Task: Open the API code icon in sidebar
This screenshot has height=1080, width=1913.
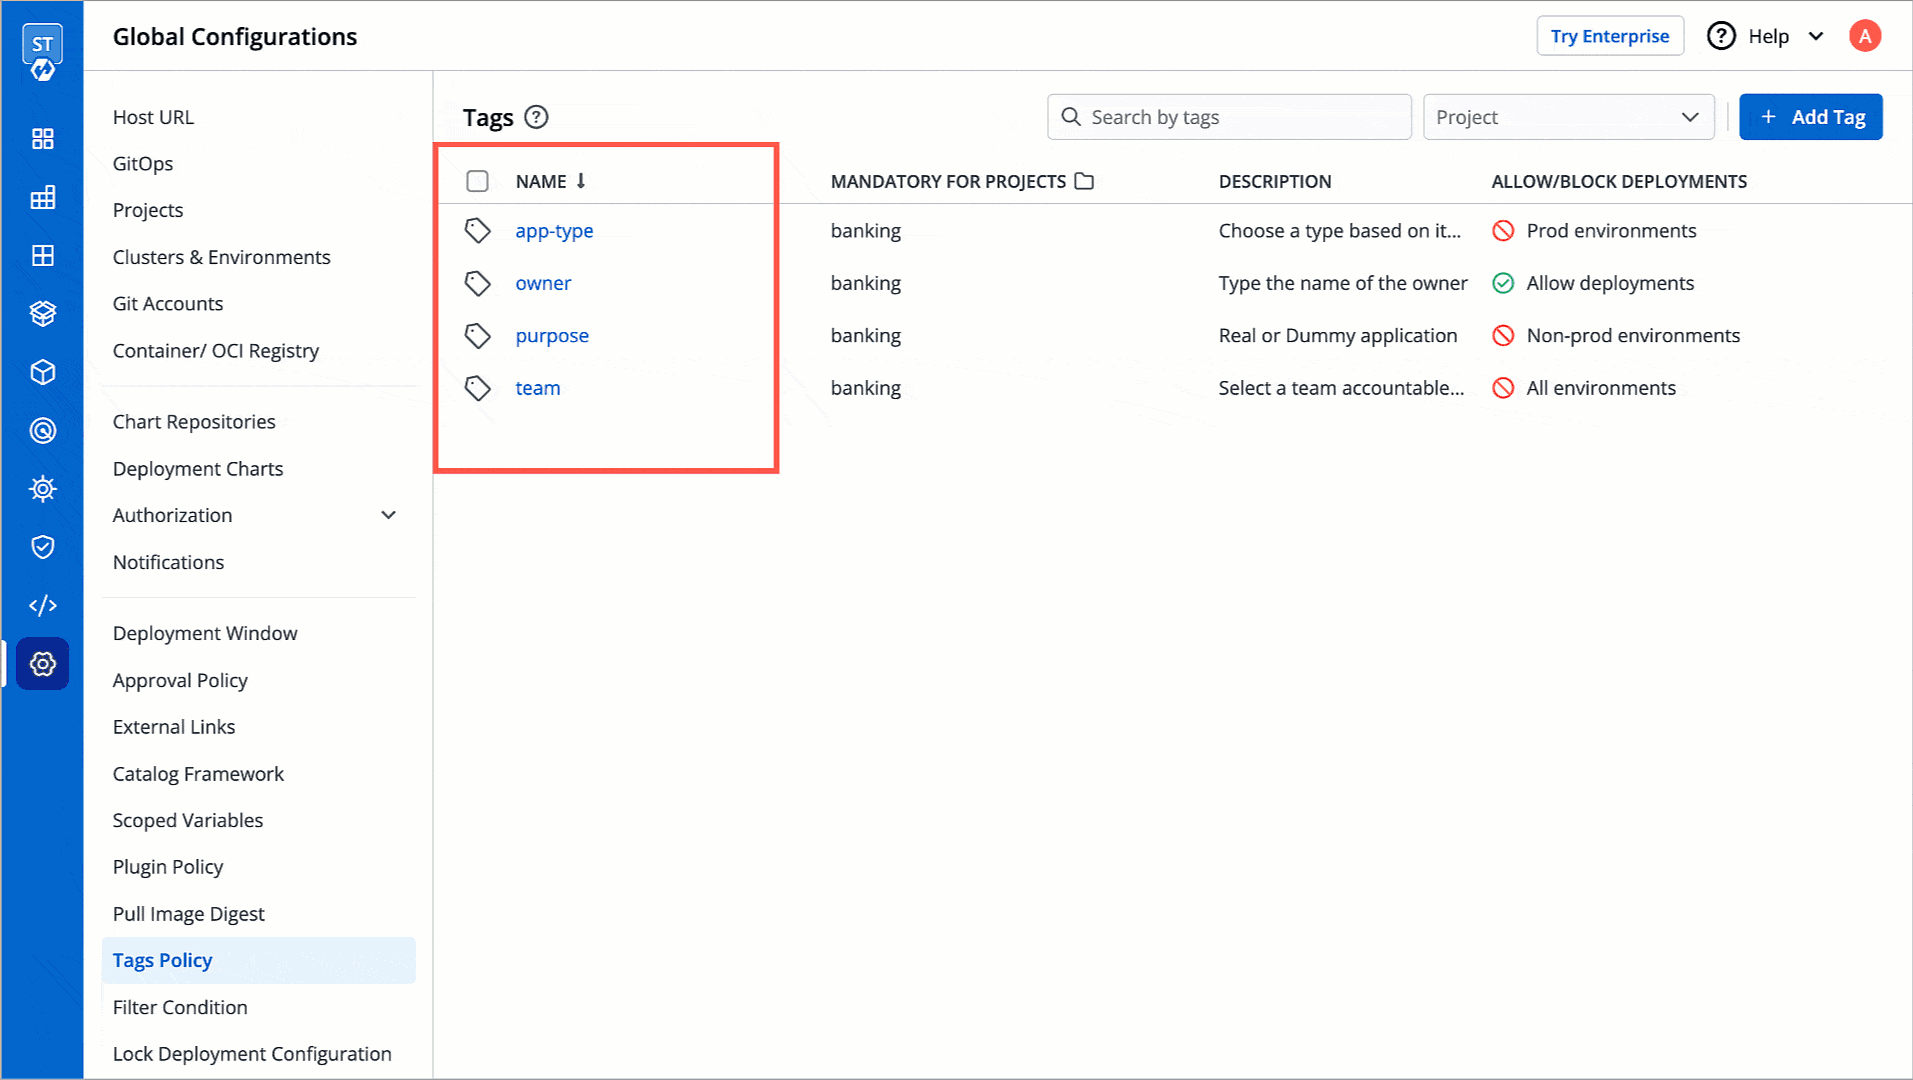Action: point(42,605)
